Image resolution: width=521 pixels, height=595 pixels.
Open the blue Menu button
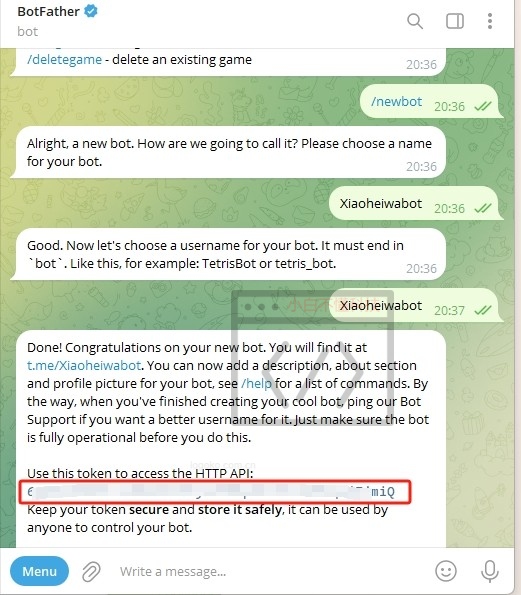(39, 571)
